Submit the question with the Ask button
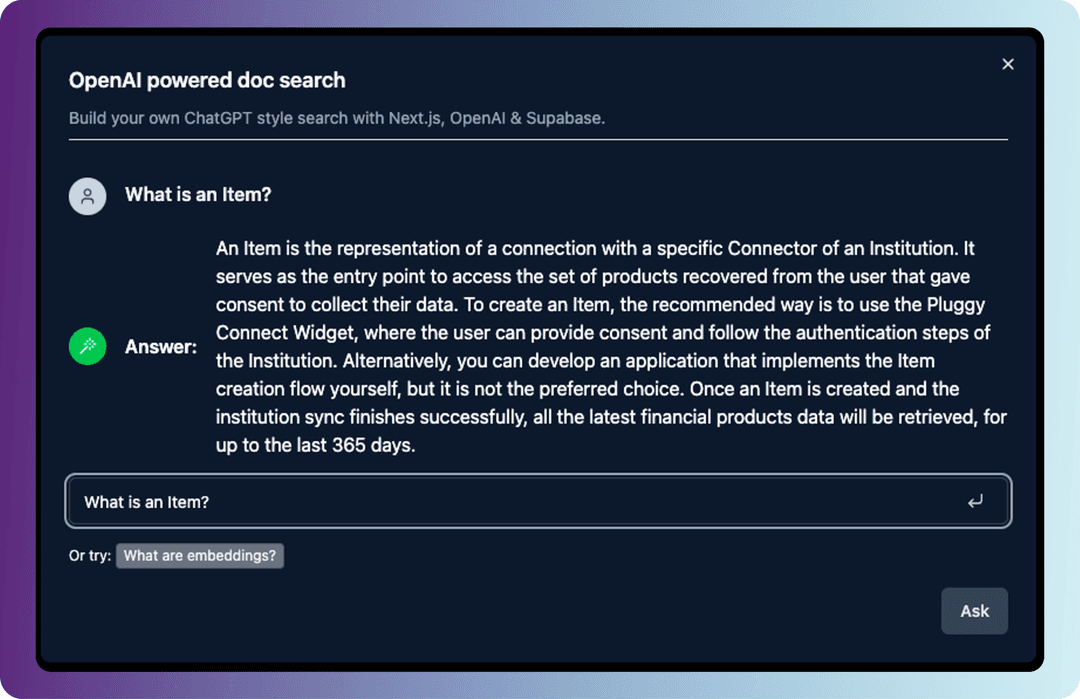Screen dimensions: 1080x699 coord(975,611)
